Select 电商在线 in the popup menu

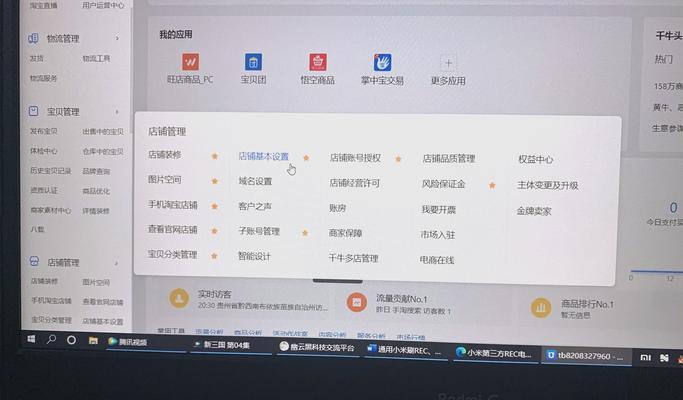(437, 260)
